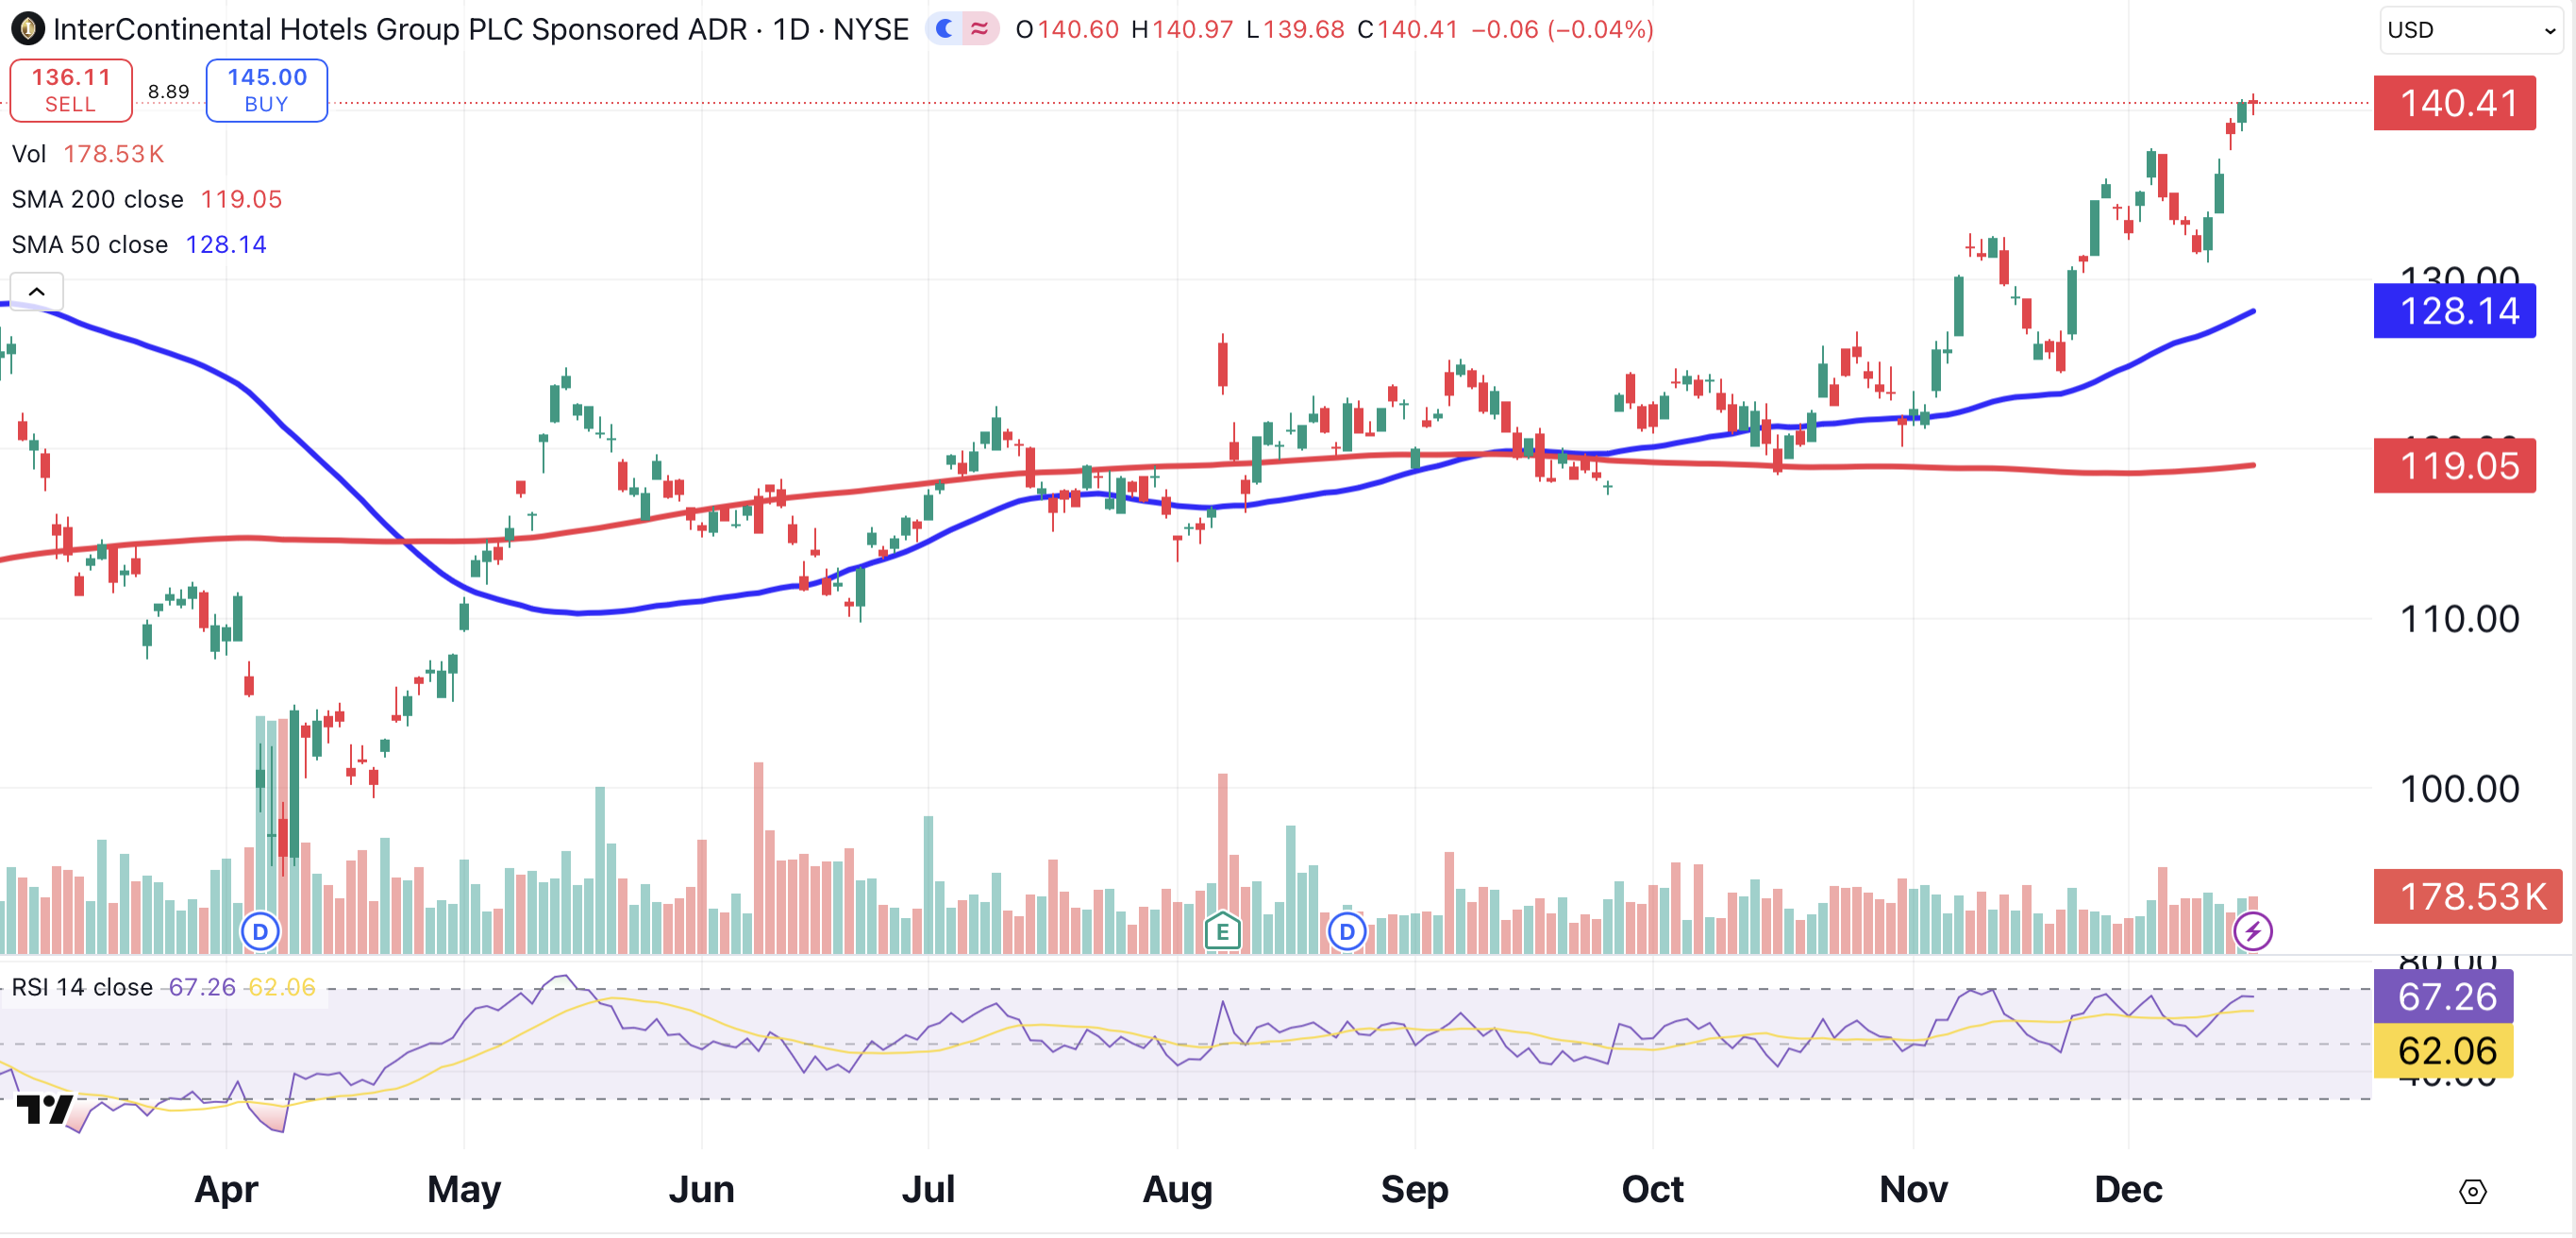Open the USD currency dropdown

pyautogui.click(x=2470, y=30)
